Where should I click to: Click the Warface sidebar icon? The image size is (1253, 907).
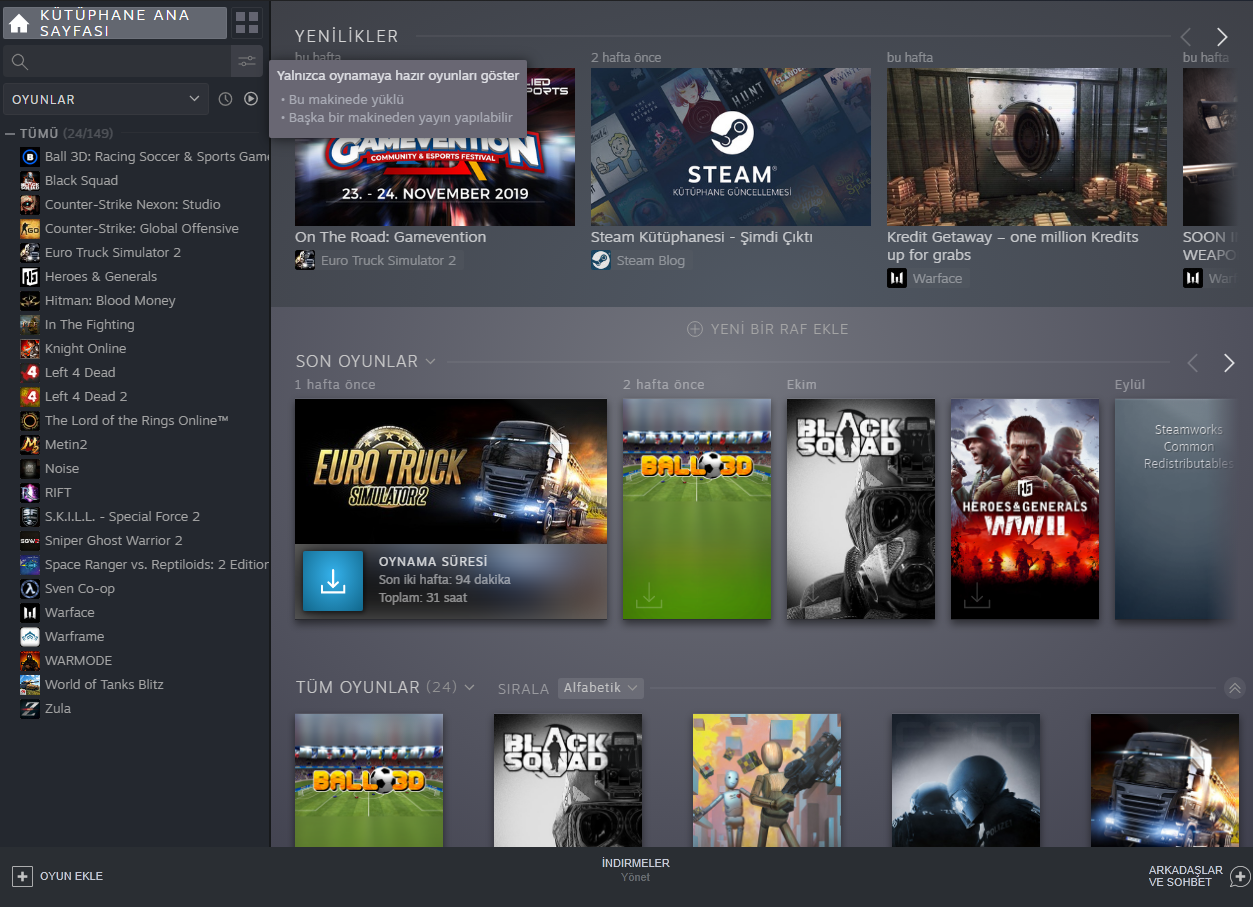click(x=30, y=612)
